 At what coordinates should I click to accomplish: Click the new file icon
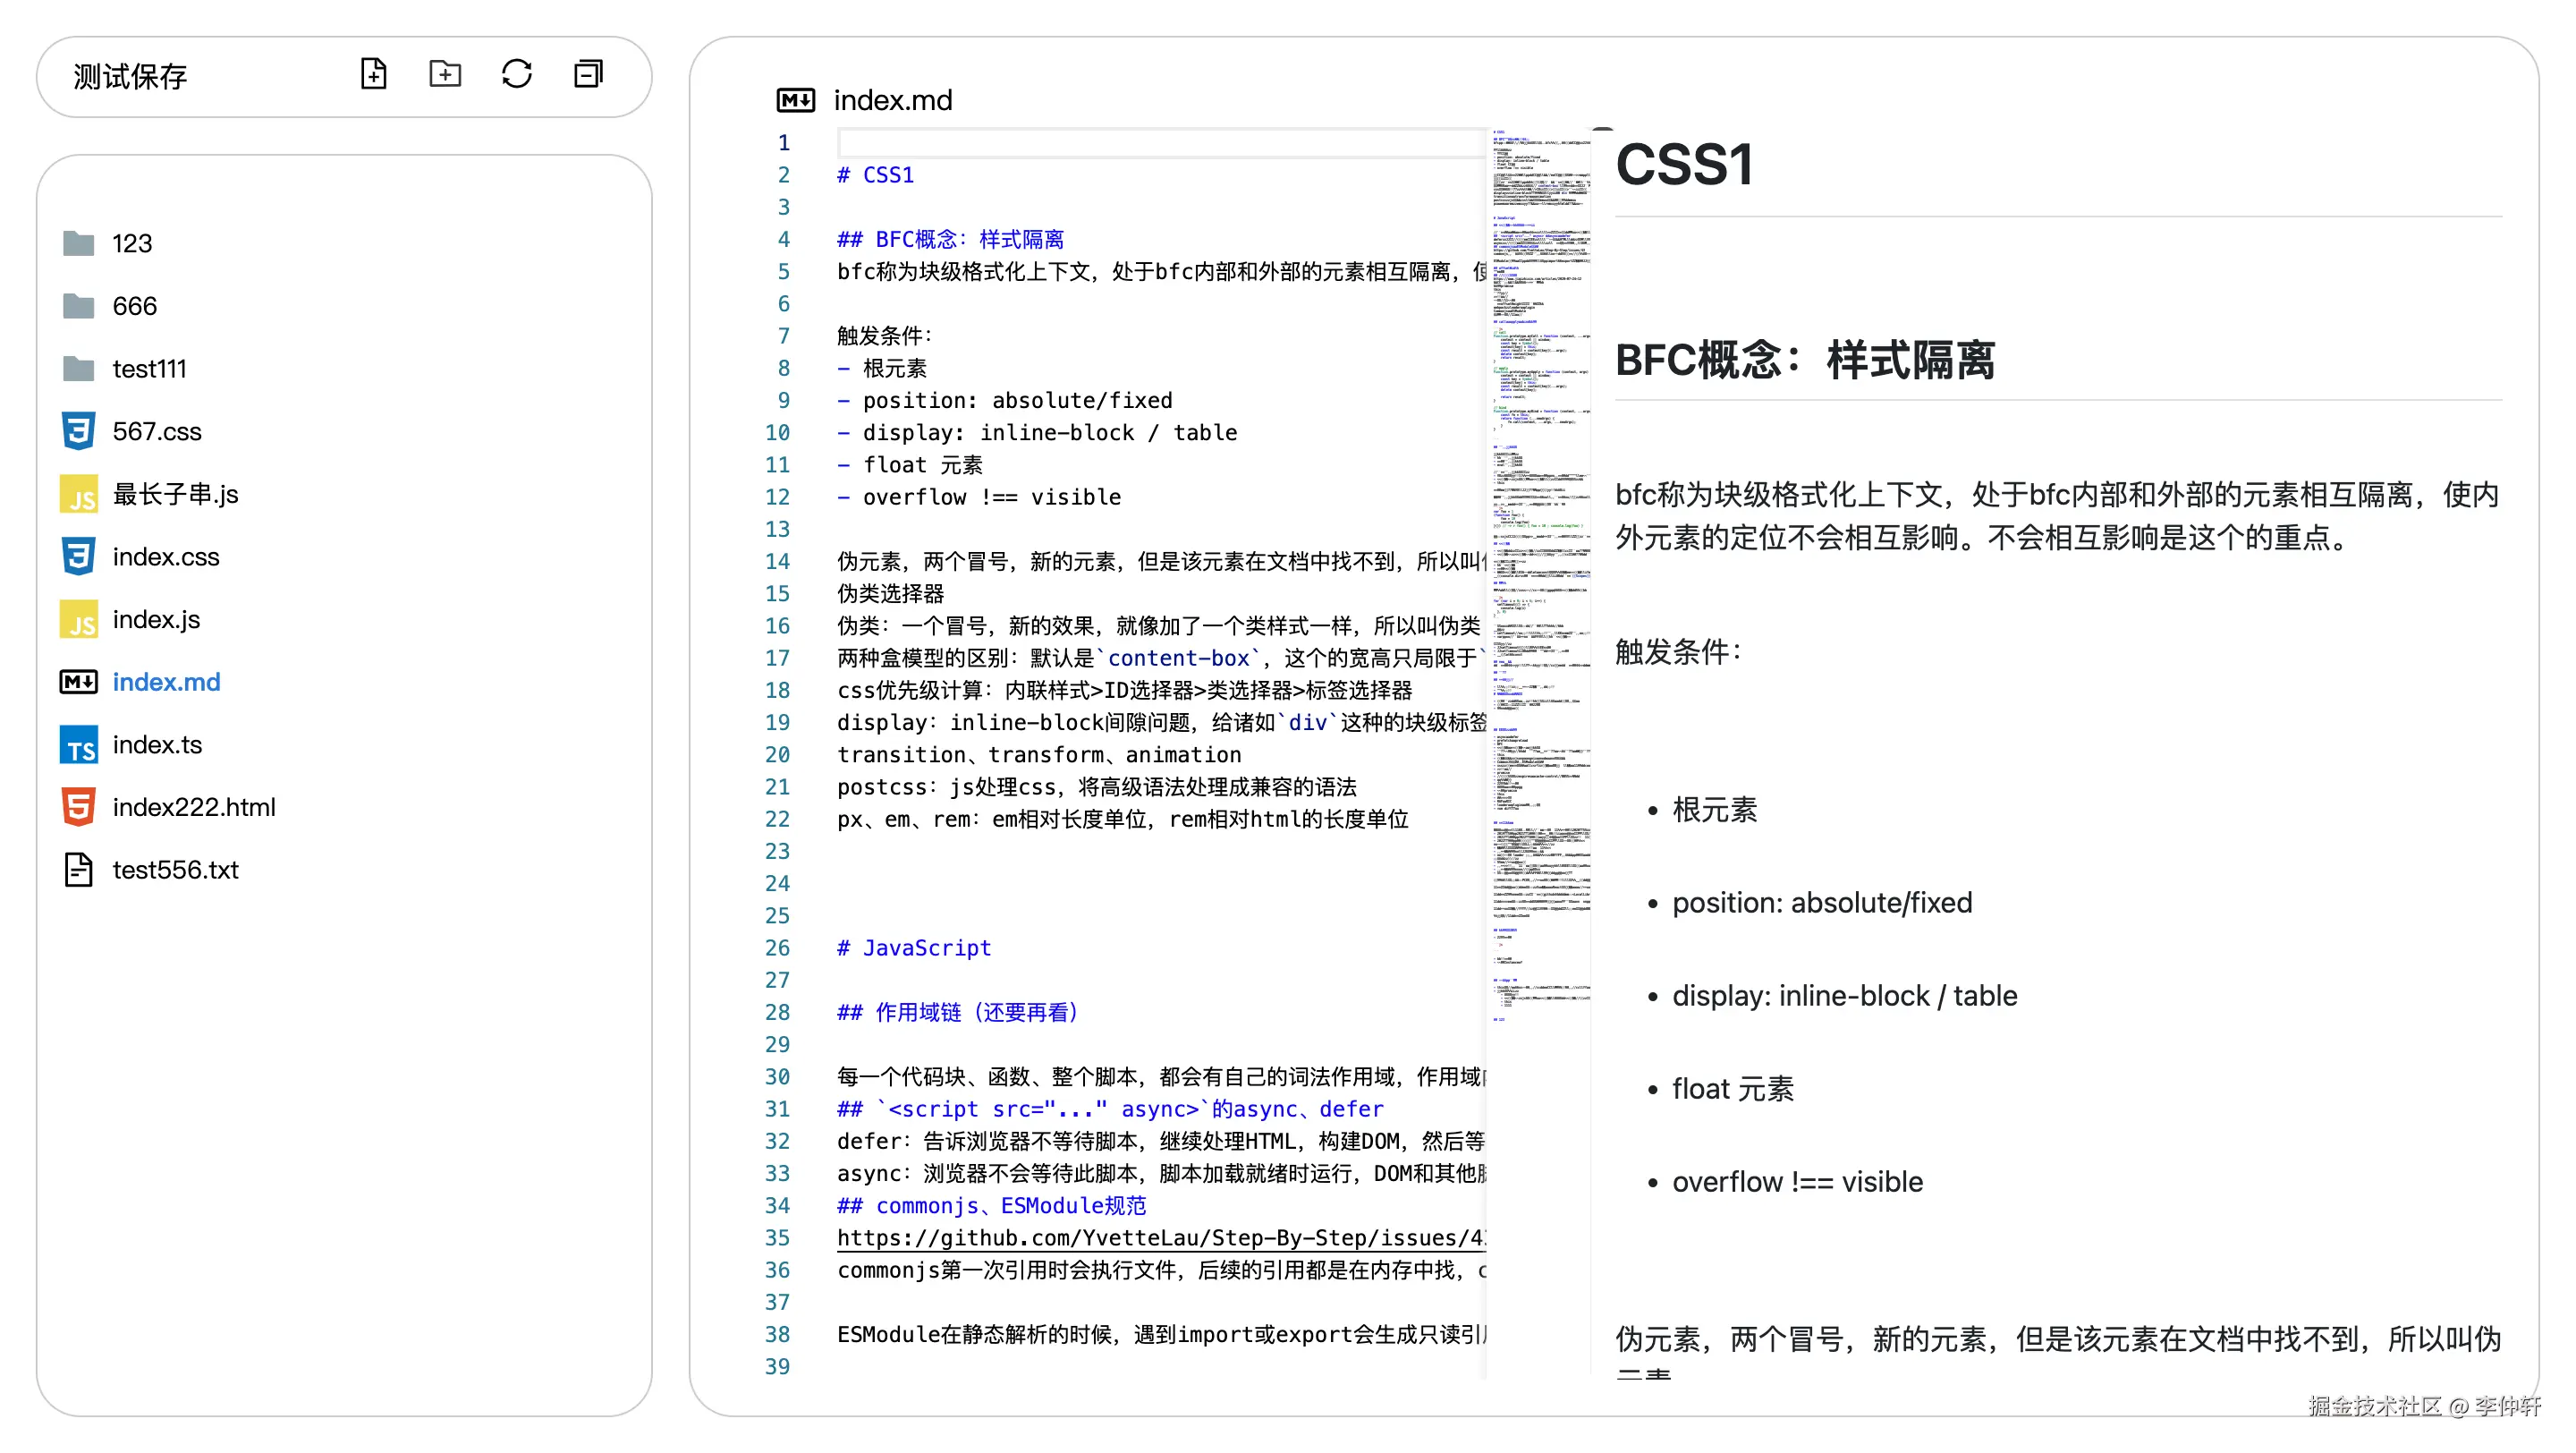tap(373, 74)
